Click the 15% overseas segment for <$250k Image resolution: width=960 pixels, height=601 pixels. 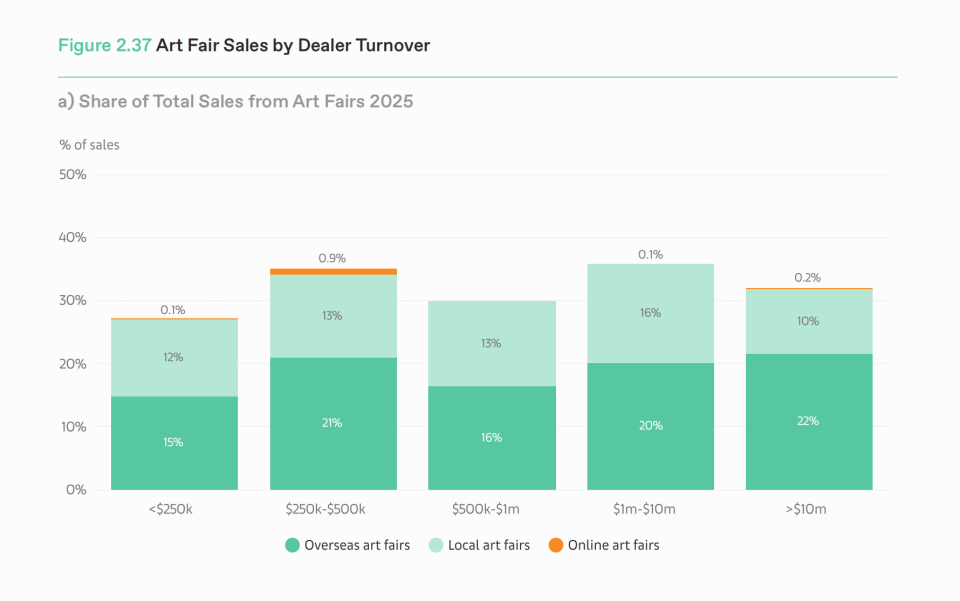pyautogui.click(x=174, y=443)
